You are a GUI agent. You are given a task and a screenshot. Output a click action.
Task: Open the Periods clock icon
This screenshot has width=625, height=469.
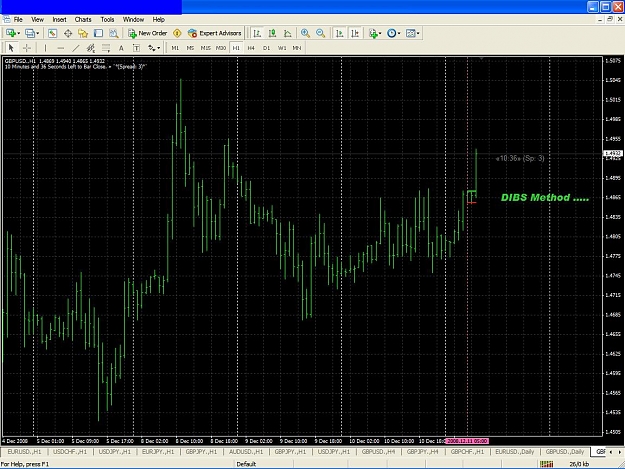pyautogui.click(x=391, y=33)
